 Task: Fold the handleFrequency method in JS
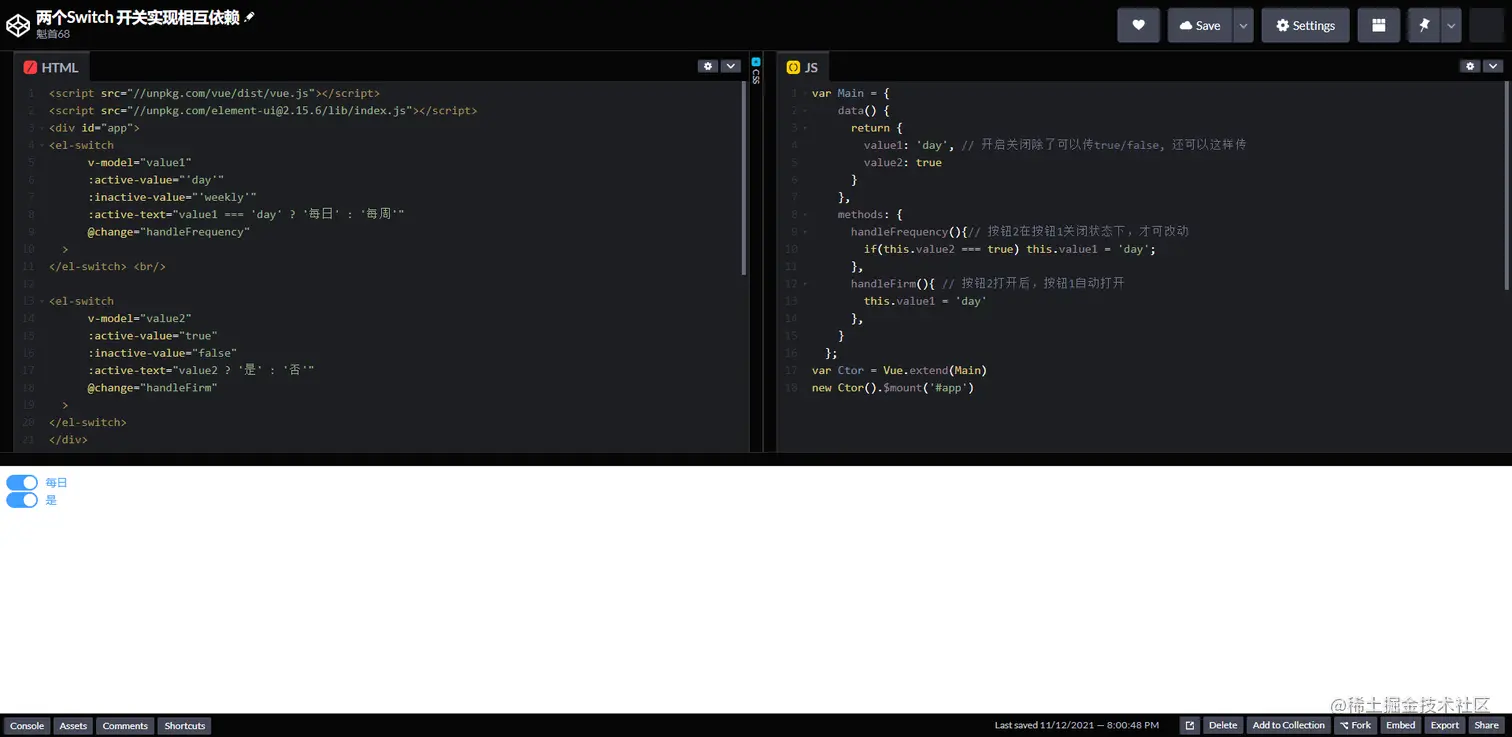point(804,232)
